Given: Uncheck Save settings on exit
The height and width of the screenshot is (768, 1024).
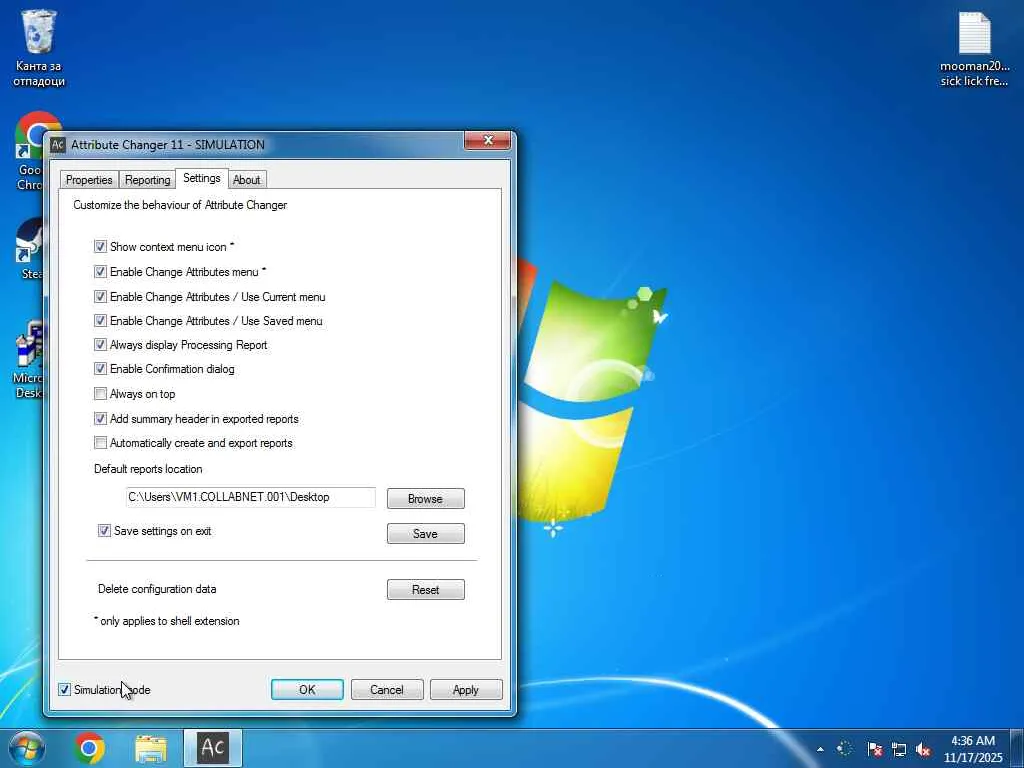Looking at the screenshot, I should [x=104, y=531].
